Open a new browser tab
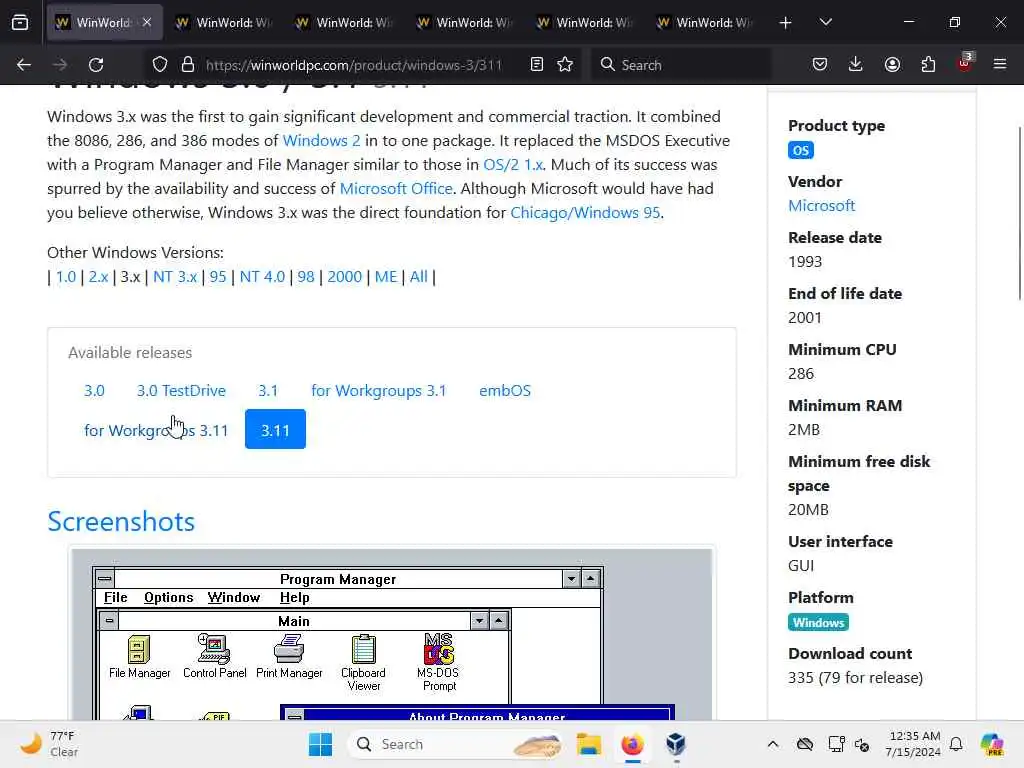This screenshot has width=1024, height=768. pos(786,23)
